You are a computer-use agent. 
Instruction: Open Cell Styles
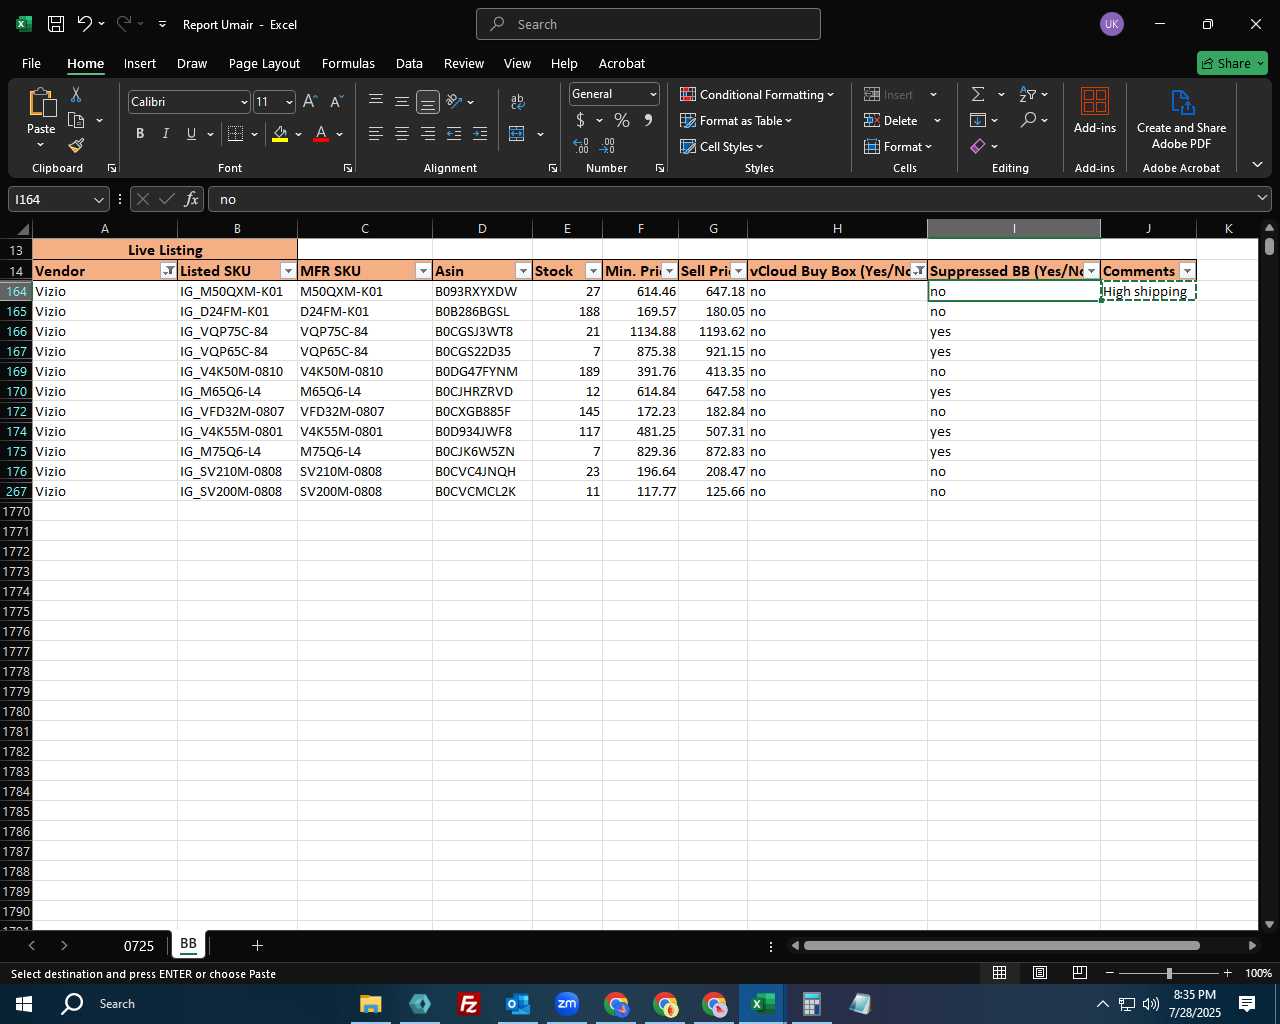pos(722,146)
